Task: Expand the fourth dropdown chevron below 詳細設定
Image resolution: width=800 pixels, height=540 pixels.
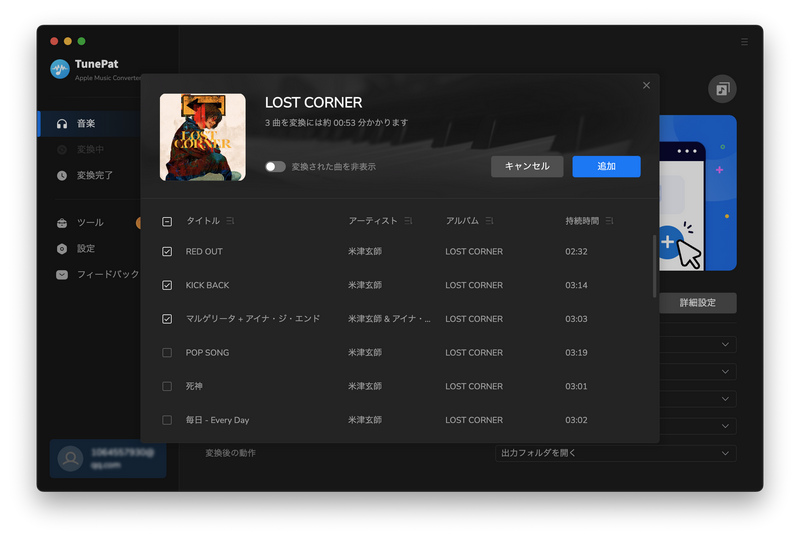Action: tap(725, 426)
